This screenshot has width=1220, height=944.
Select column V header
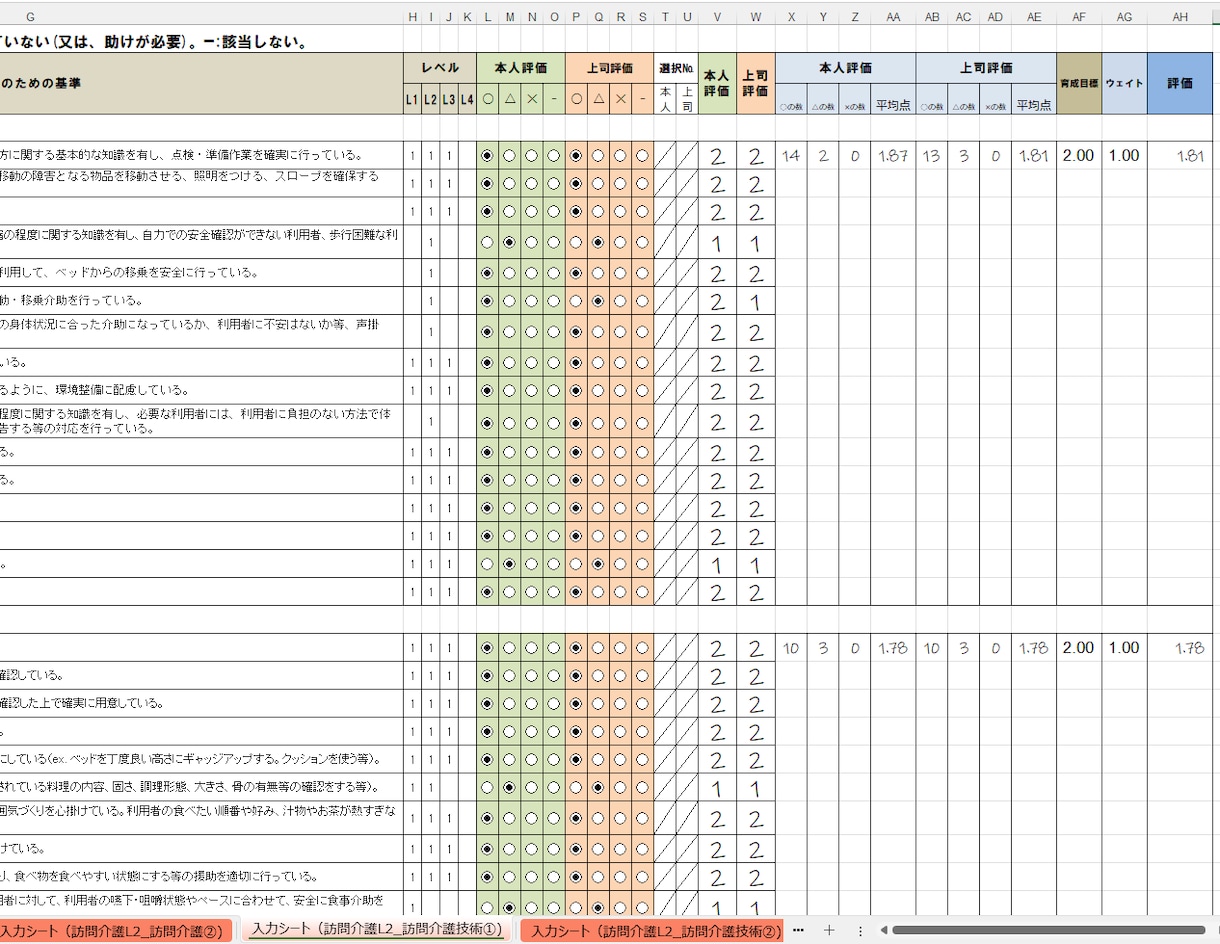[x=717, y=17]
